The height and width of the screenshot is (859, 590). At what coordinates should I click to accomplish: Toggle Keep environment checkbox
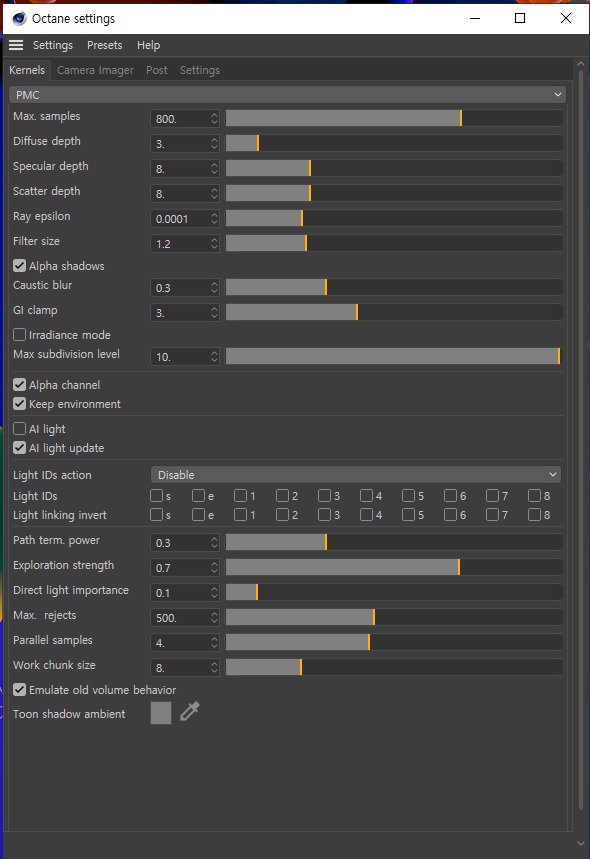coord(19,404)
